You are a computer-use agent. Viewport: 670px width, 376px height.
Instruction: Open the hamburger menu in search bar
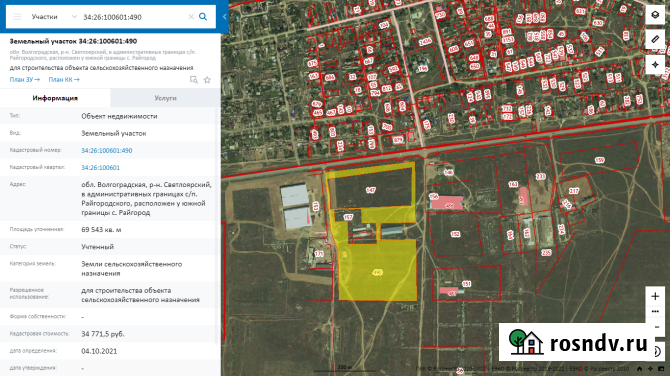click(x=18, y=17)
